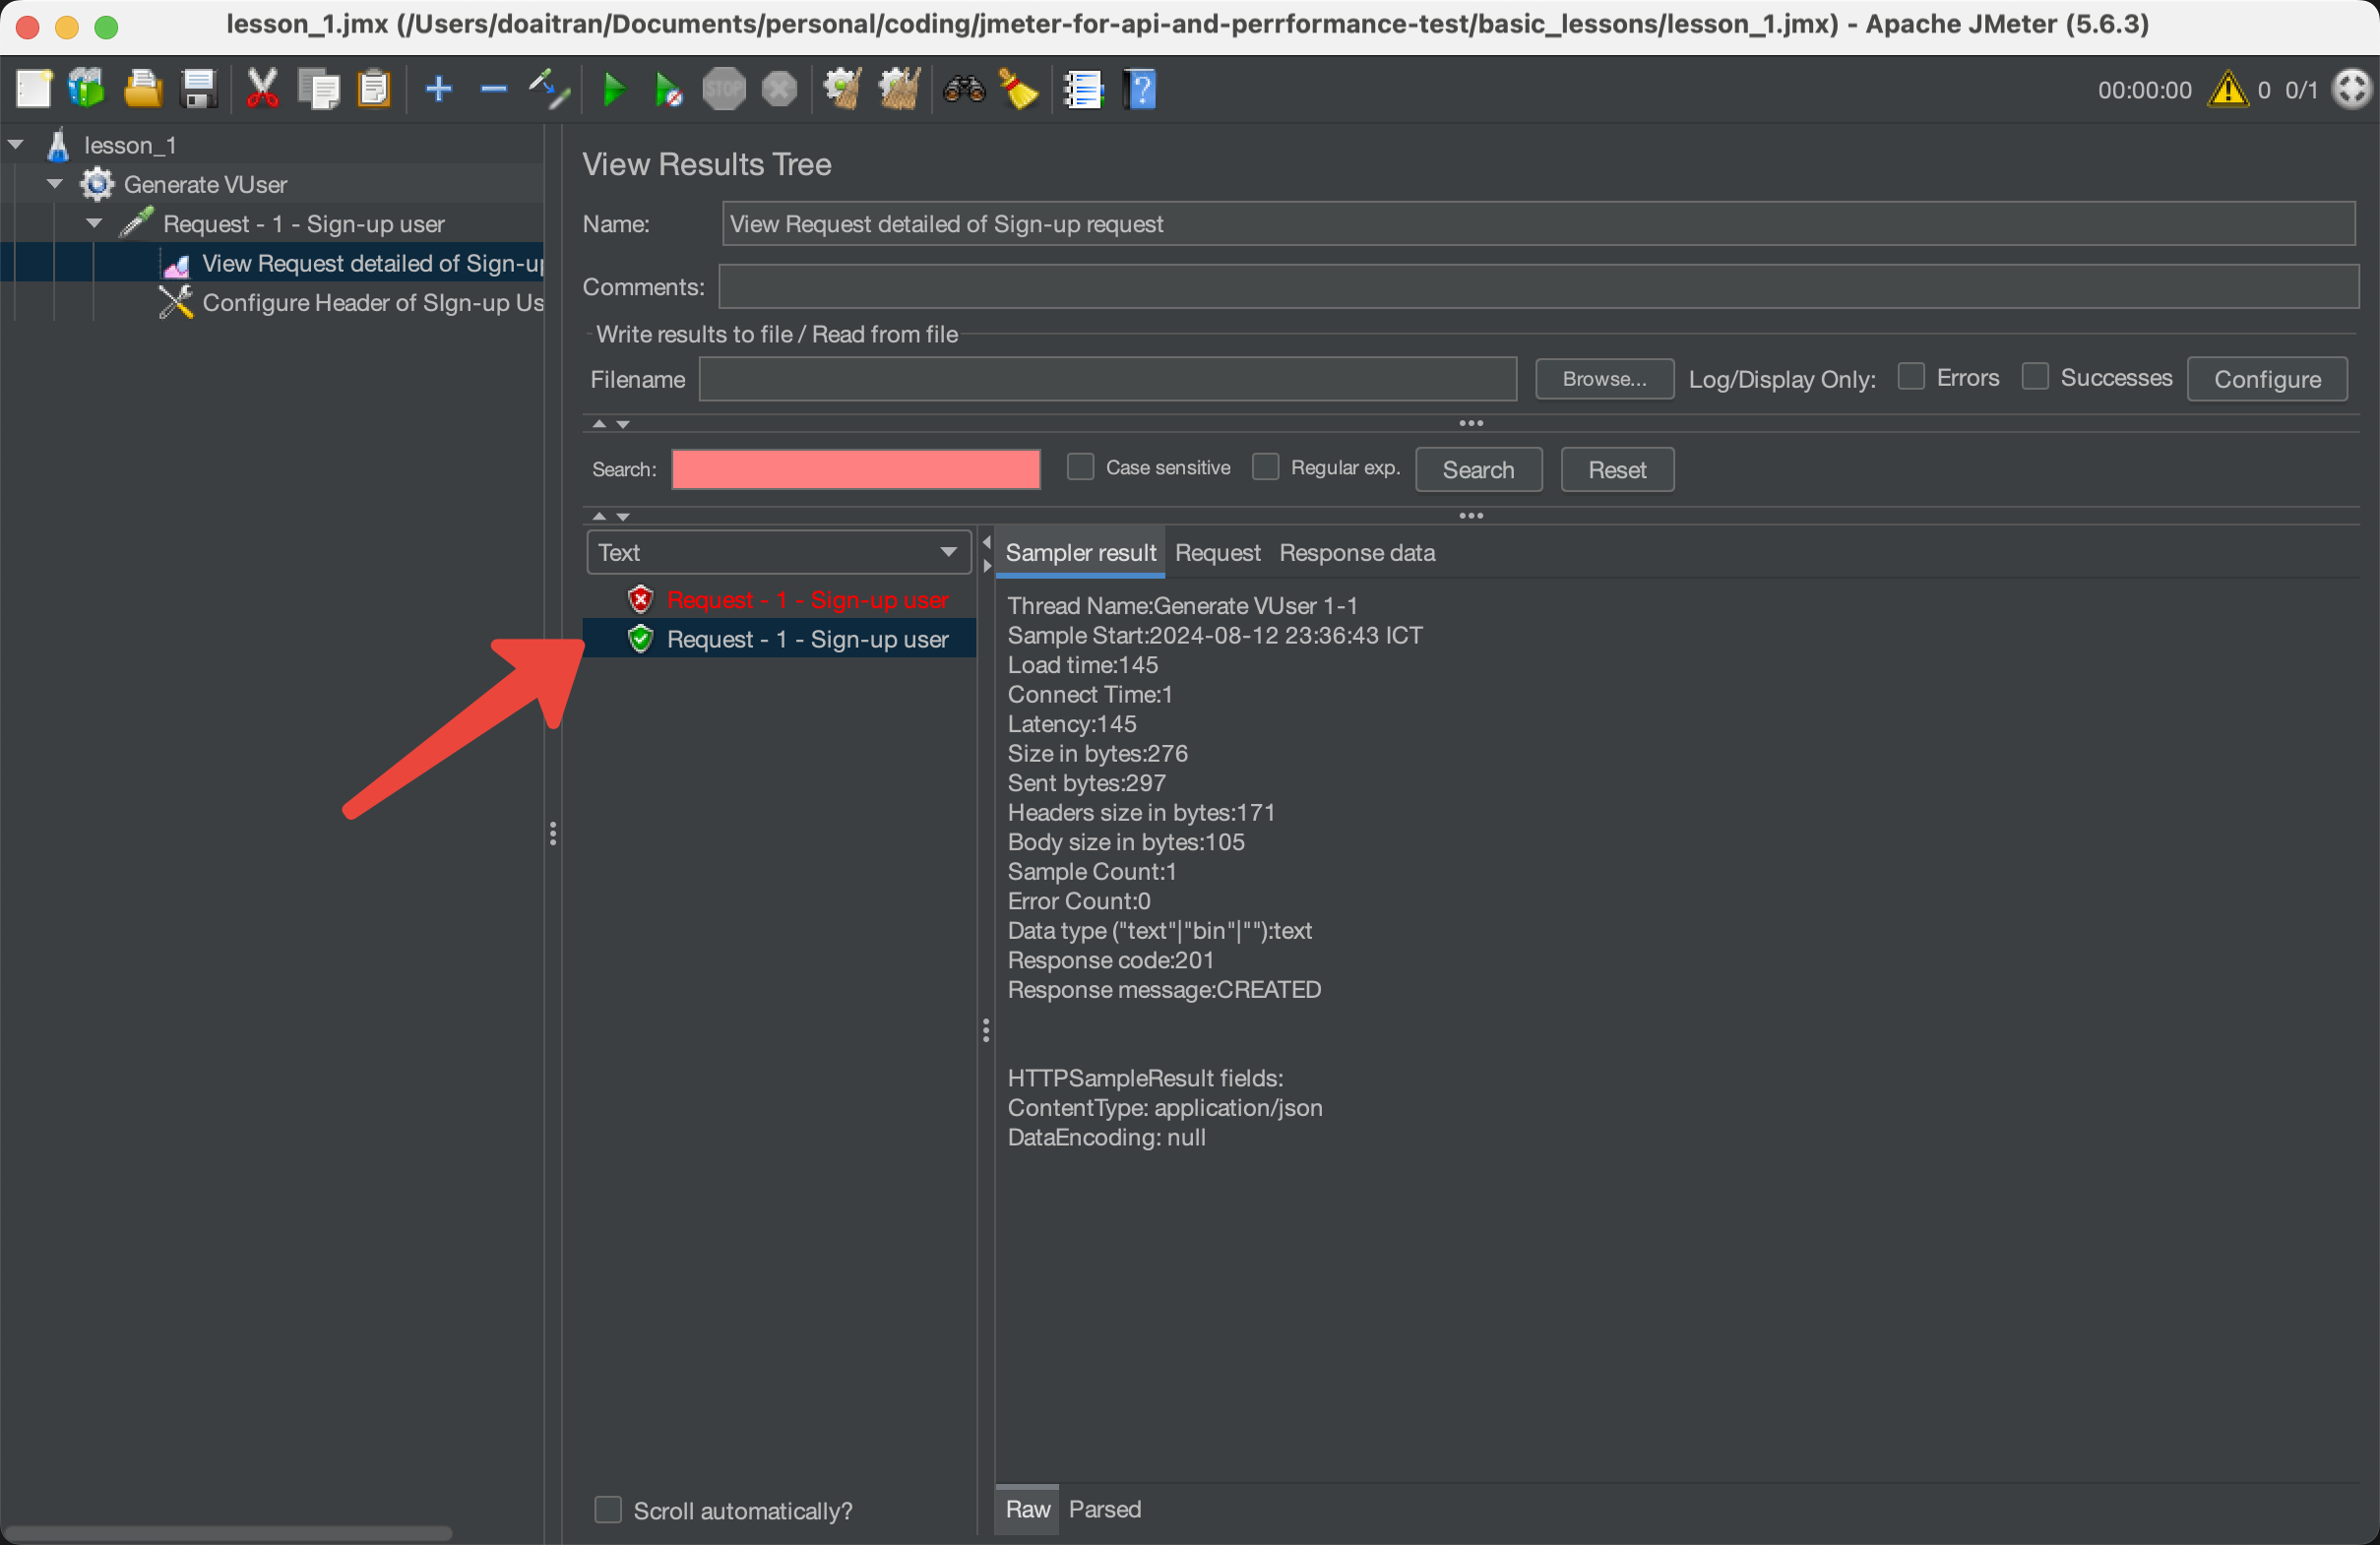Click the Paste clipboard icon
The width and height of the screenshot is (2380, 1545).
click(374, 90)
